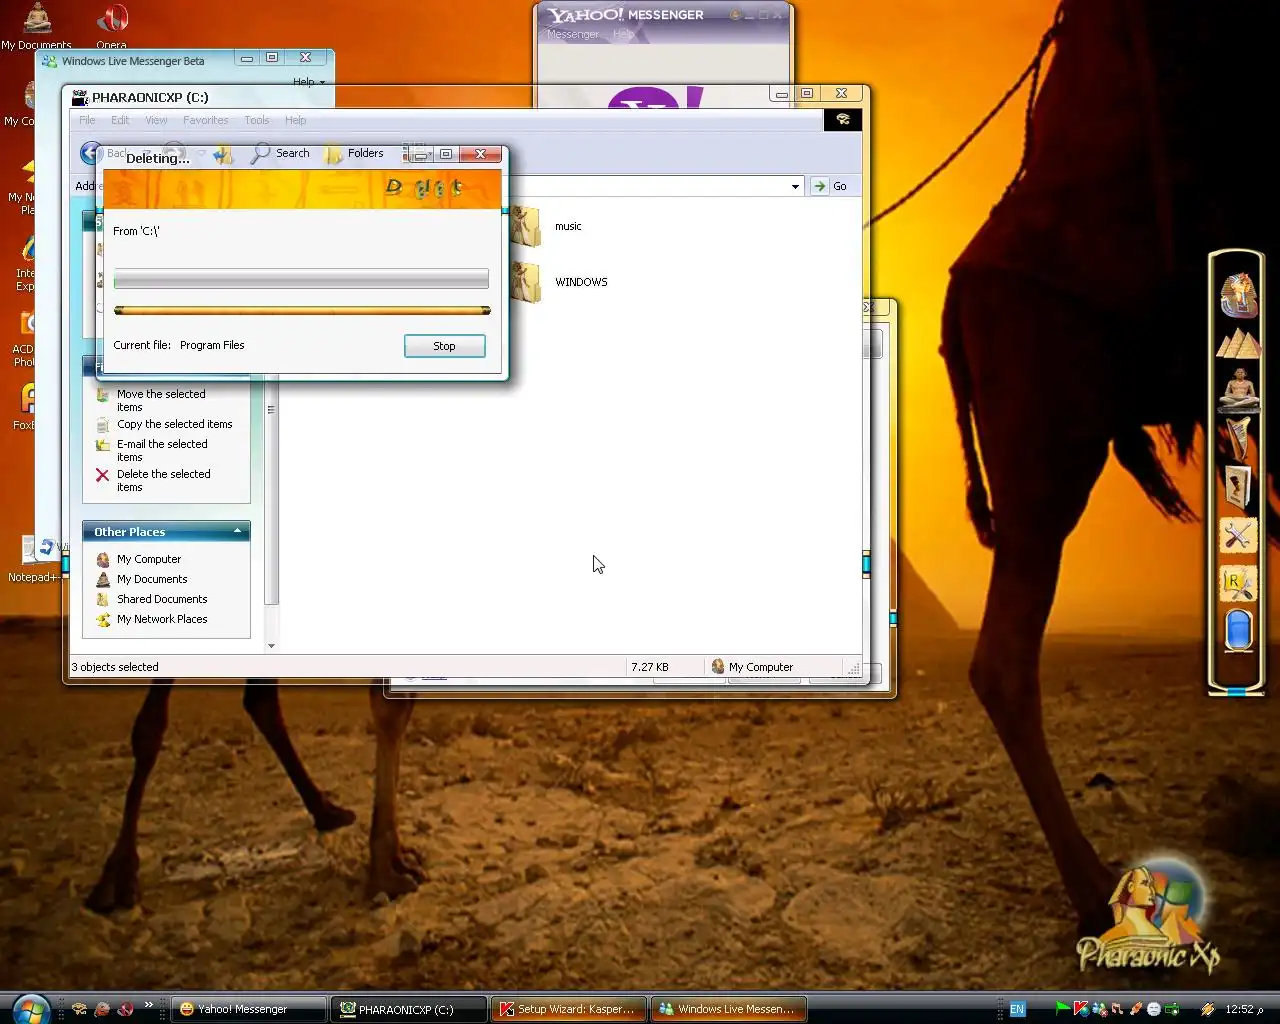This screenshot has height=1024, width=1280.
Task: Click the Kaspersky tray icon
Action: pos(1080,1009)
